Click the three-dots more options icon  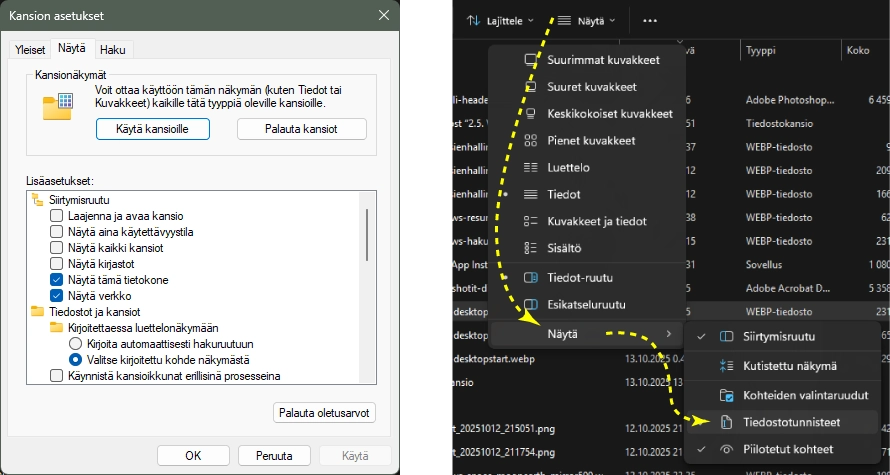point(650,21)
